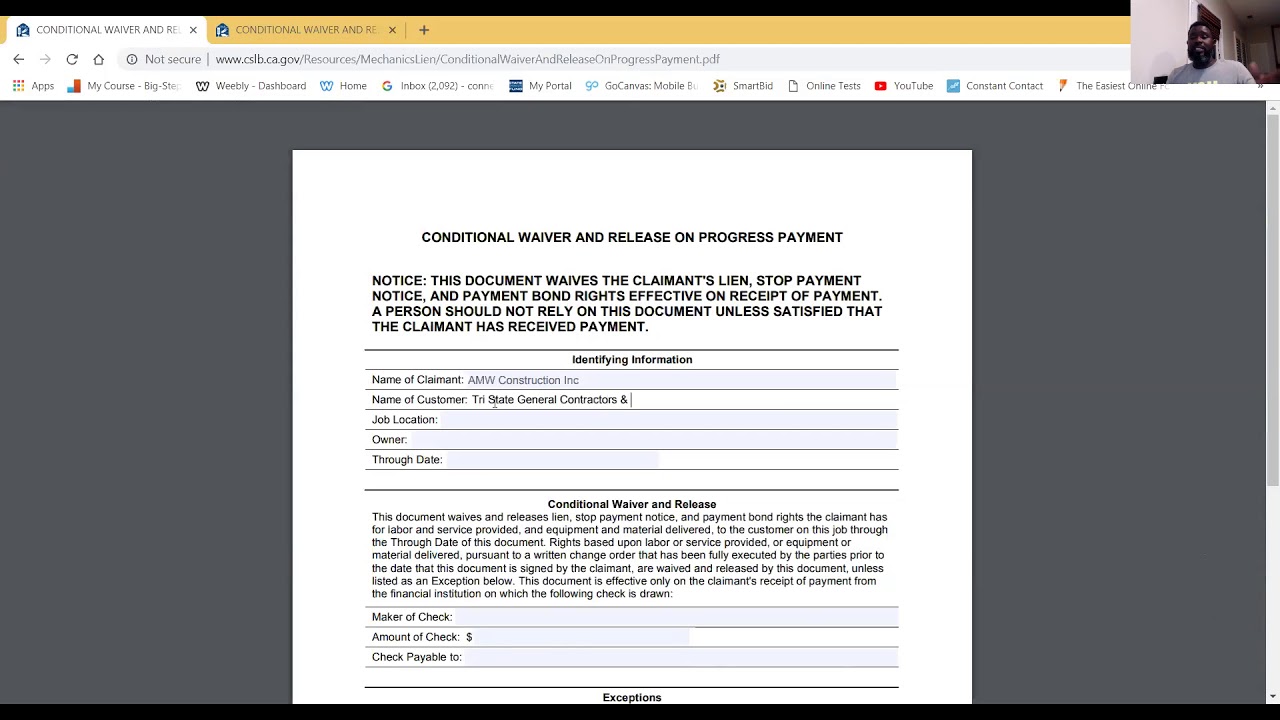Open the SmartBid bookmark
Viewport: 1280px width, 720px height.
tap(743, 86)
